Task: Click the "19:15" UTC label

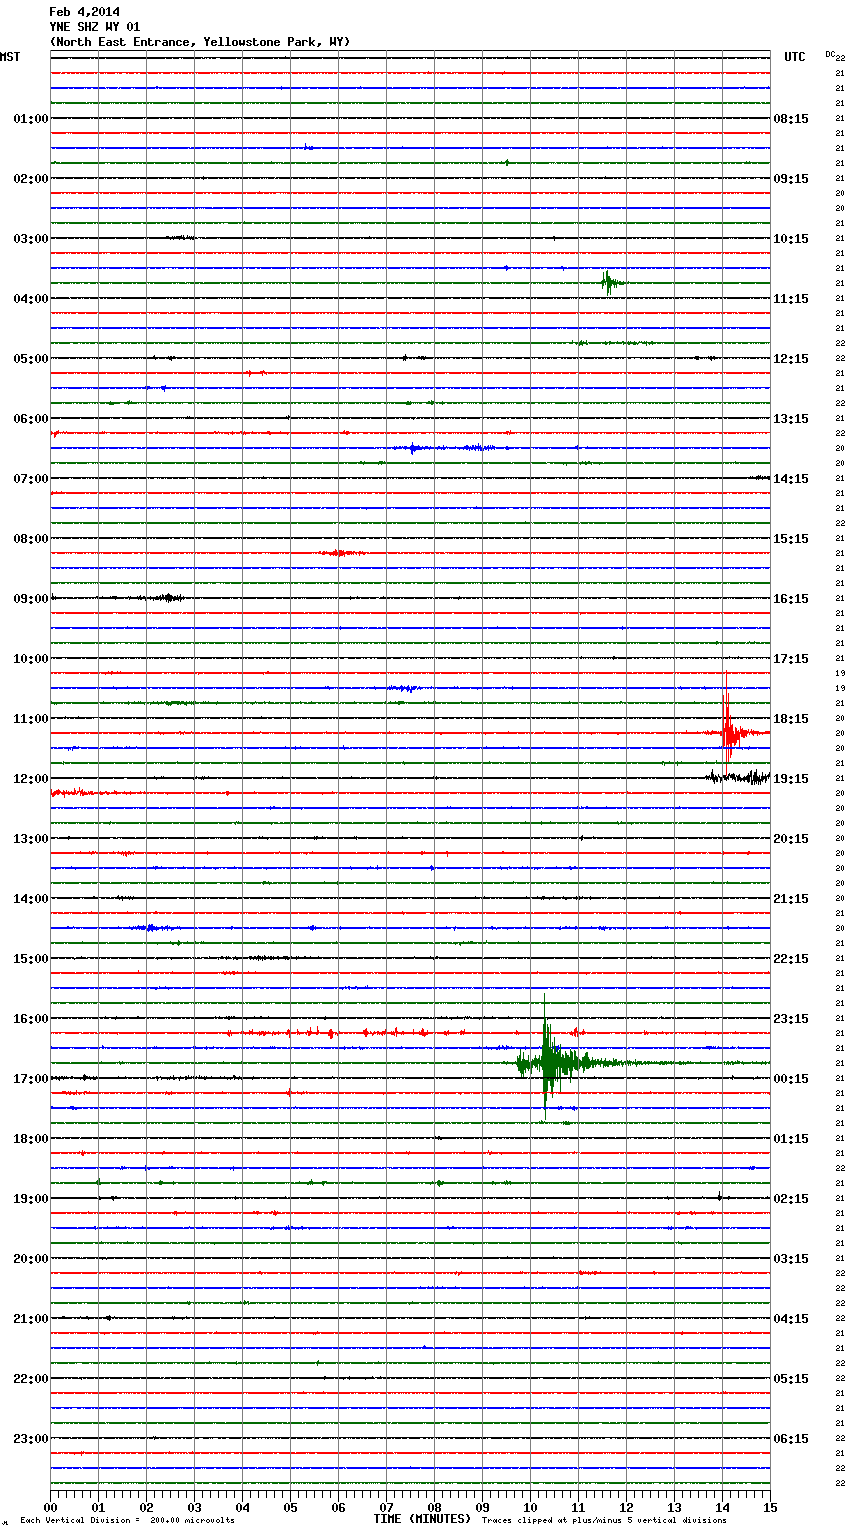Action: click(791, 779)
